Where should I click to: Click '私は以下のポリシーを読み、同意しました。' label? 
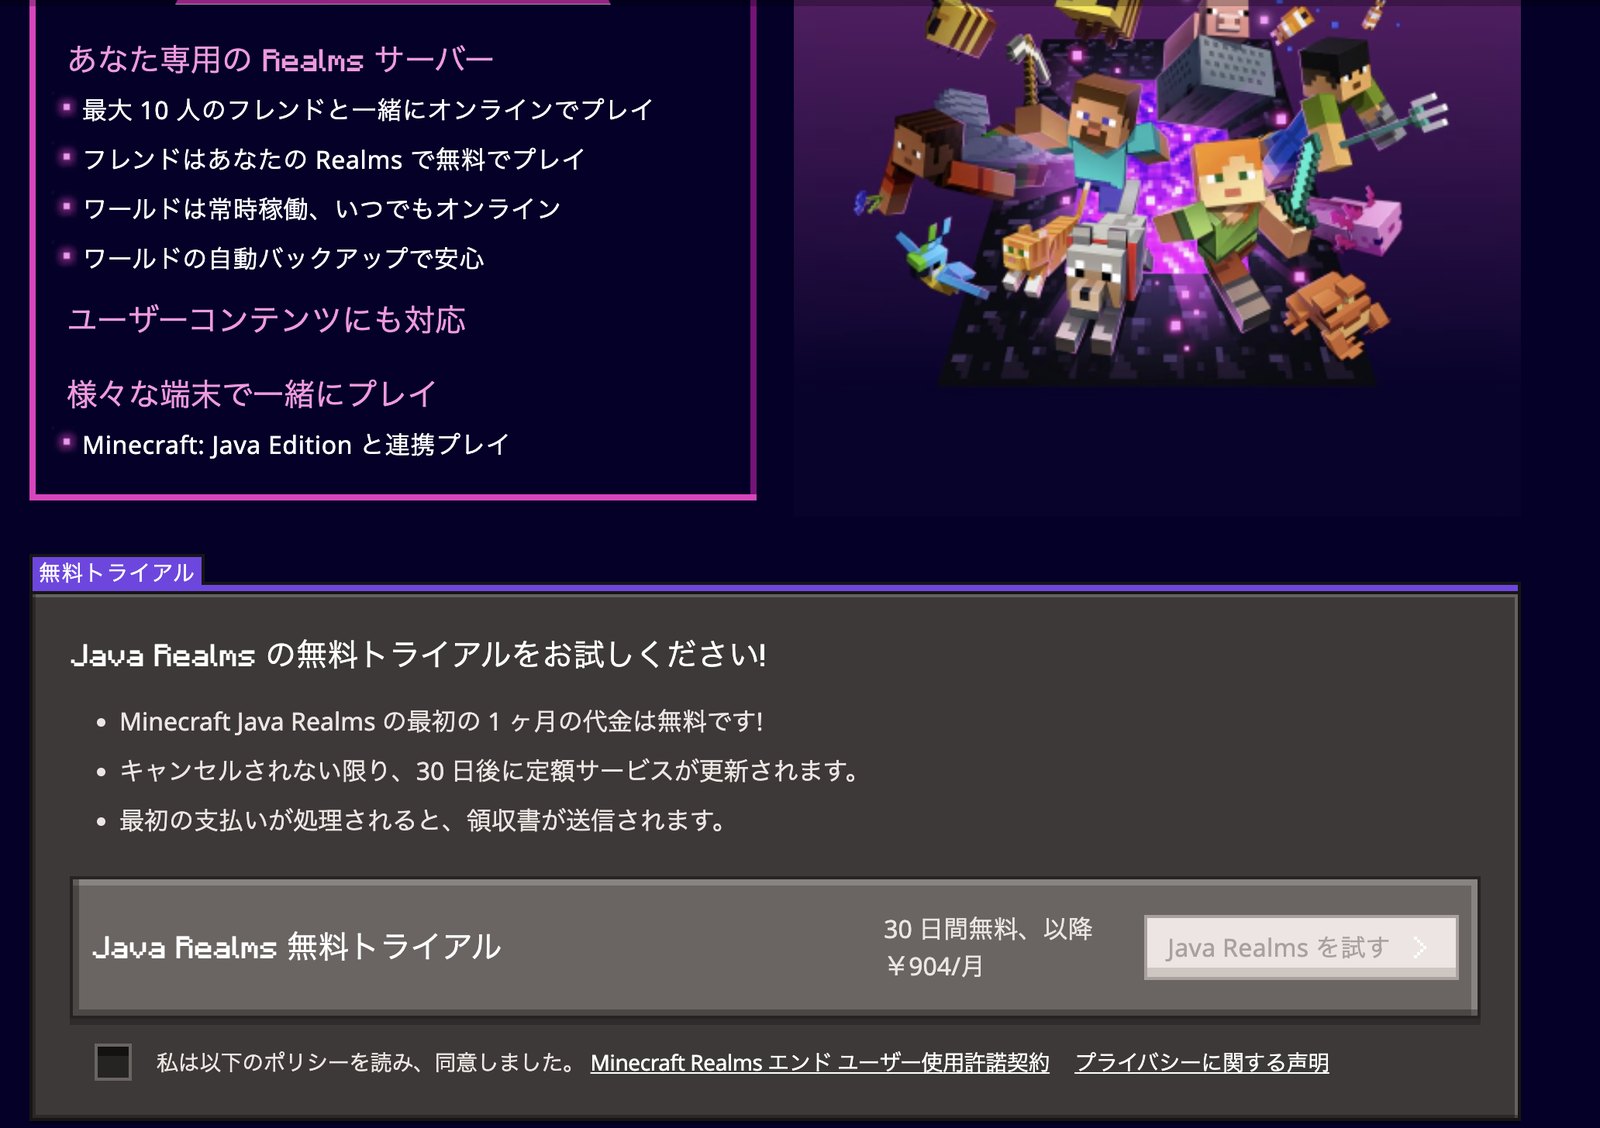pyautogui.click(x=367, y=1062)
